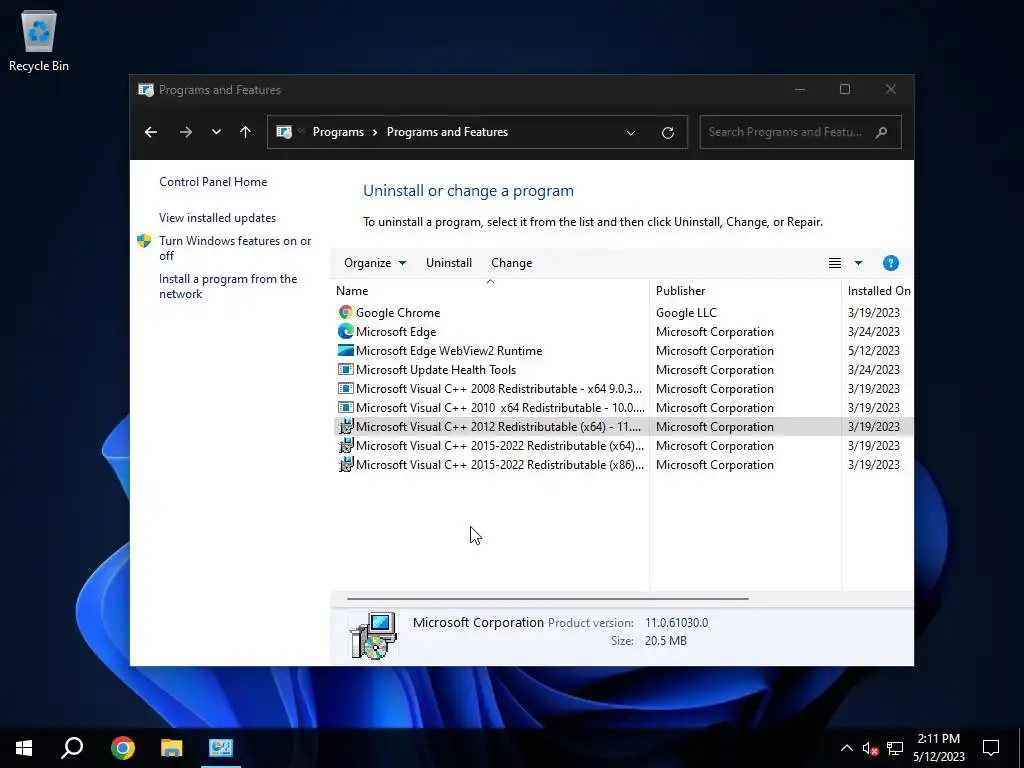Open recent locations dropdown arrow
Screen dimensions: 1024x768
(x=216, y=132)
